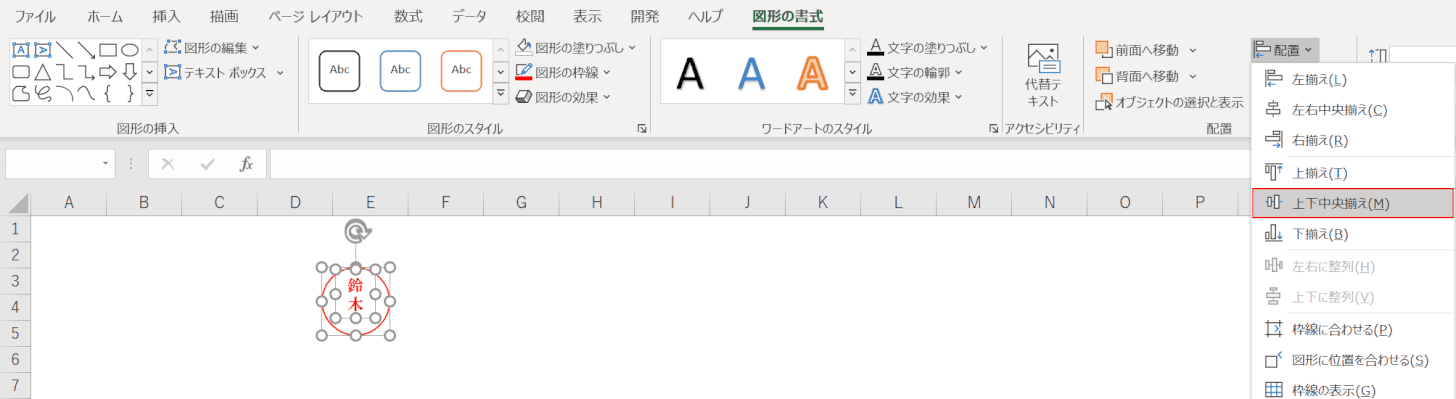Select the arc shape
Viewport: 1456px width, 399px height.
click(64, 94)
